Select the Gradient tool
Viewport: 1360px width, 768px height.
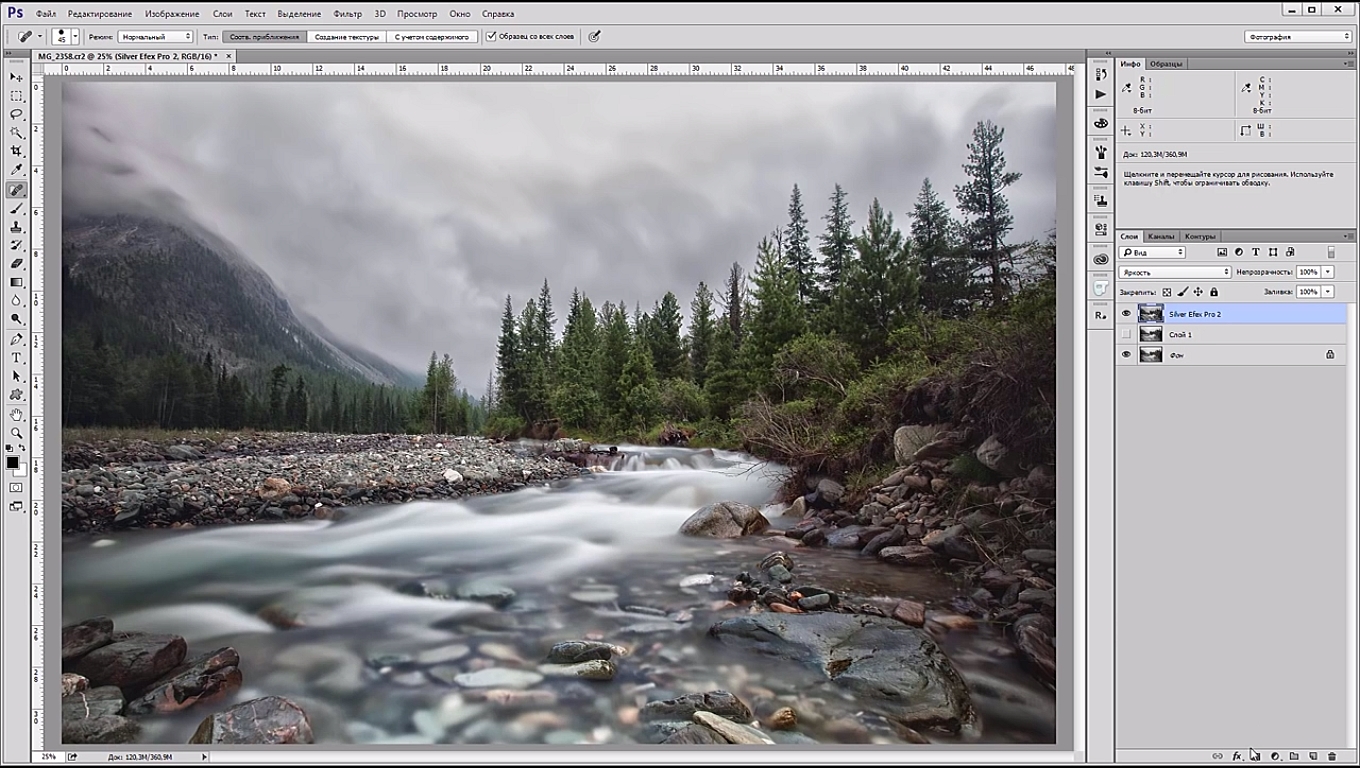(x=16, y=283)
